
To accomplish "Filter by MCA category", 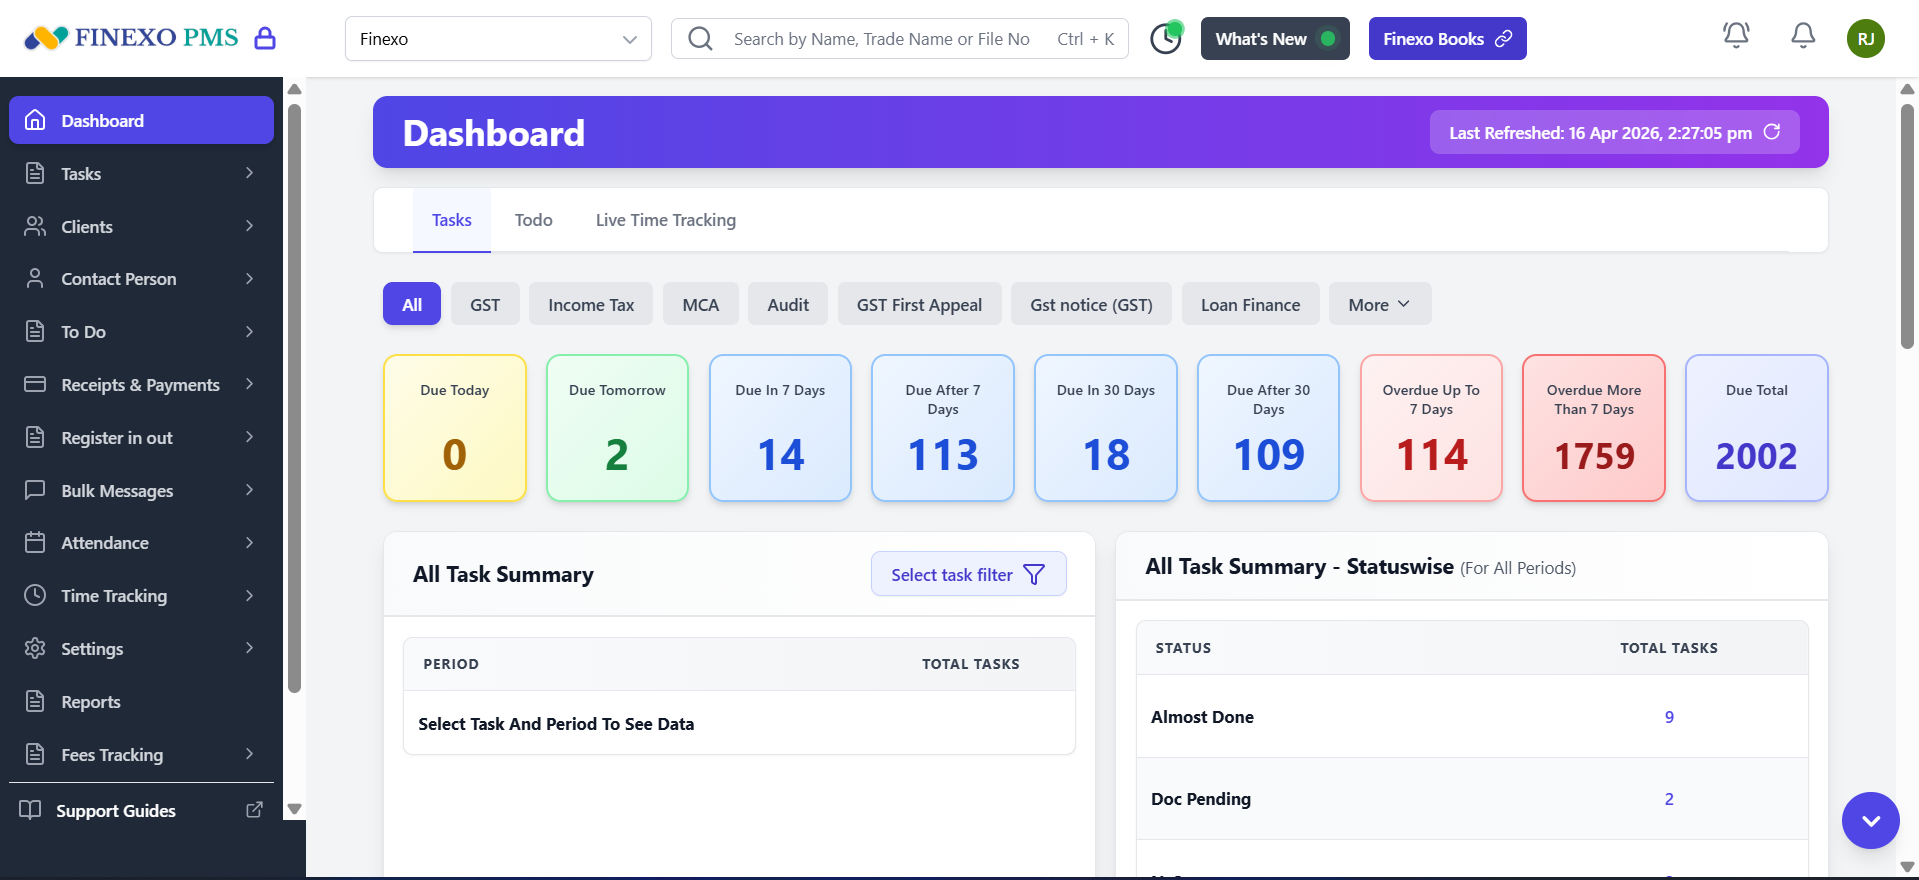I will [701, 304].
